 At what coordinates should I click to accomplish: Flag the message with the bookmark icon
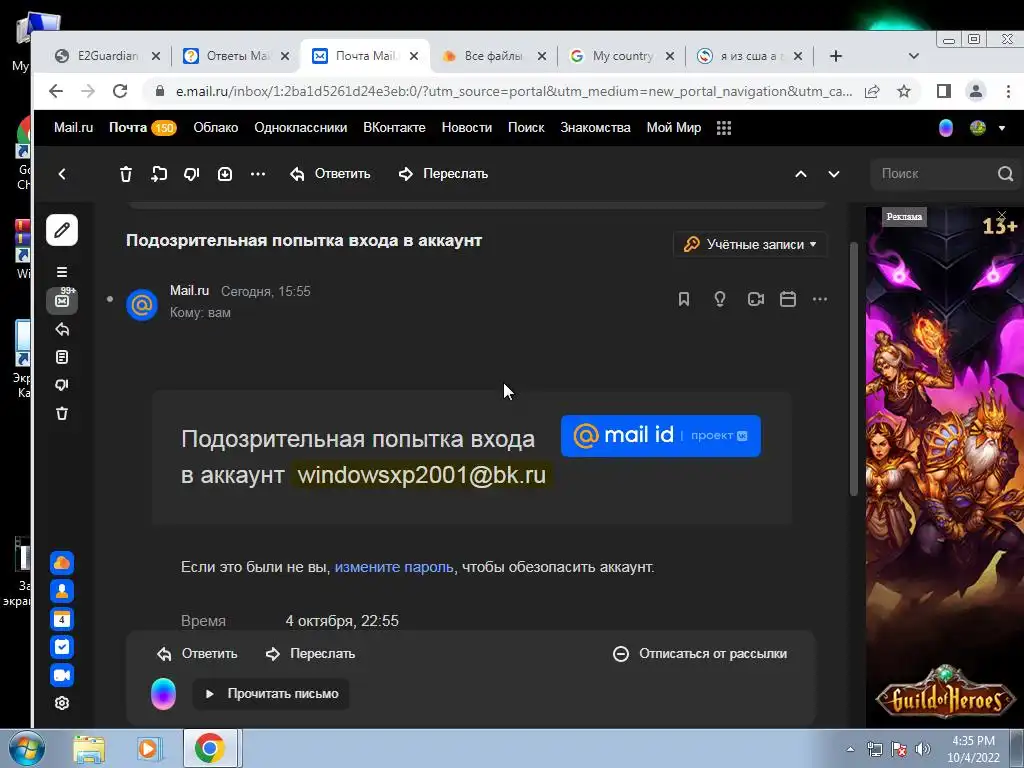coord(684,299)
